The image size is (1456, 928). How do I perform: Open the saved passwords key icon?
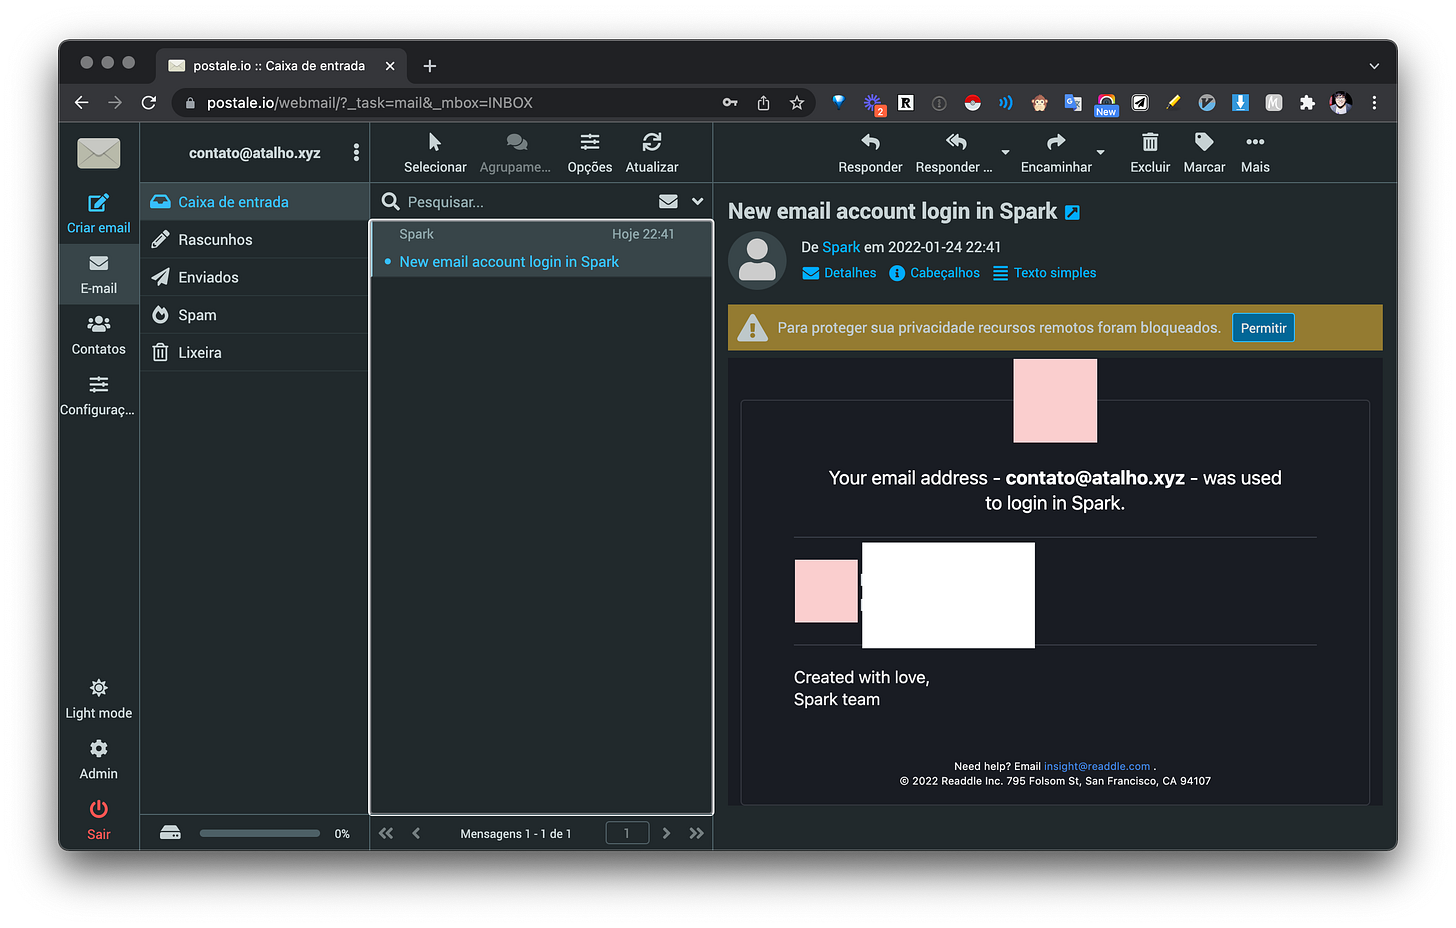[730, 102]
